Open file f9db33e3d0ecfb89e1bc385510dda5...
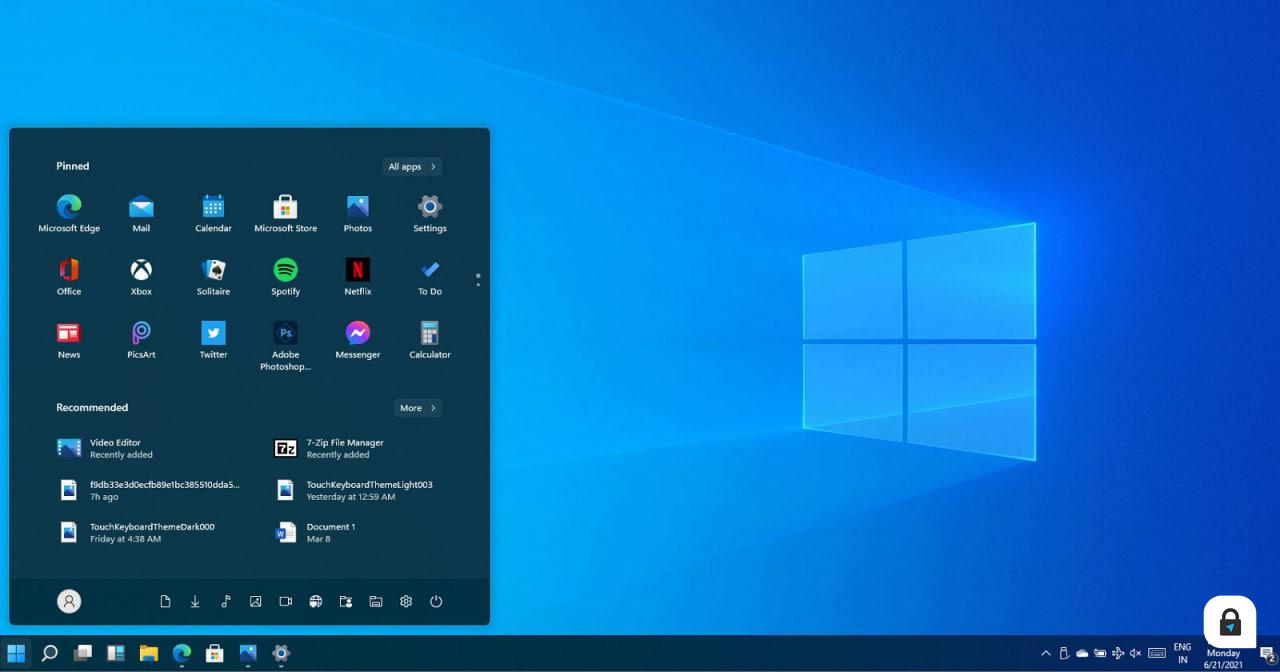This screenshot has height=672, width=1280. pyautogui.click(x=150, y=490)
